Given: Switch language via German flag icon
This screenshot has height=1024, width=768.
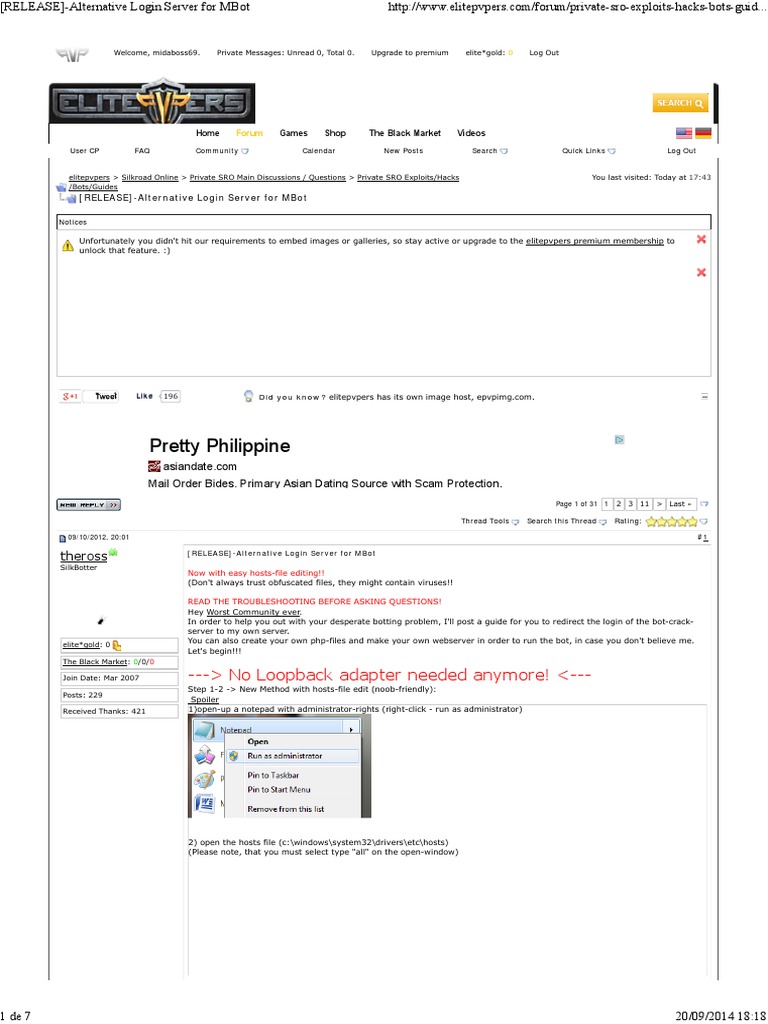Looking at the screenshot, I should click(x=703, y=133).
